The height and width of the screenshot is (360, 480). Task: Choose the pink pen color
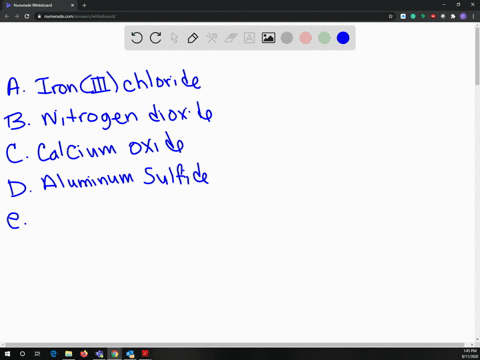point(306,38)
